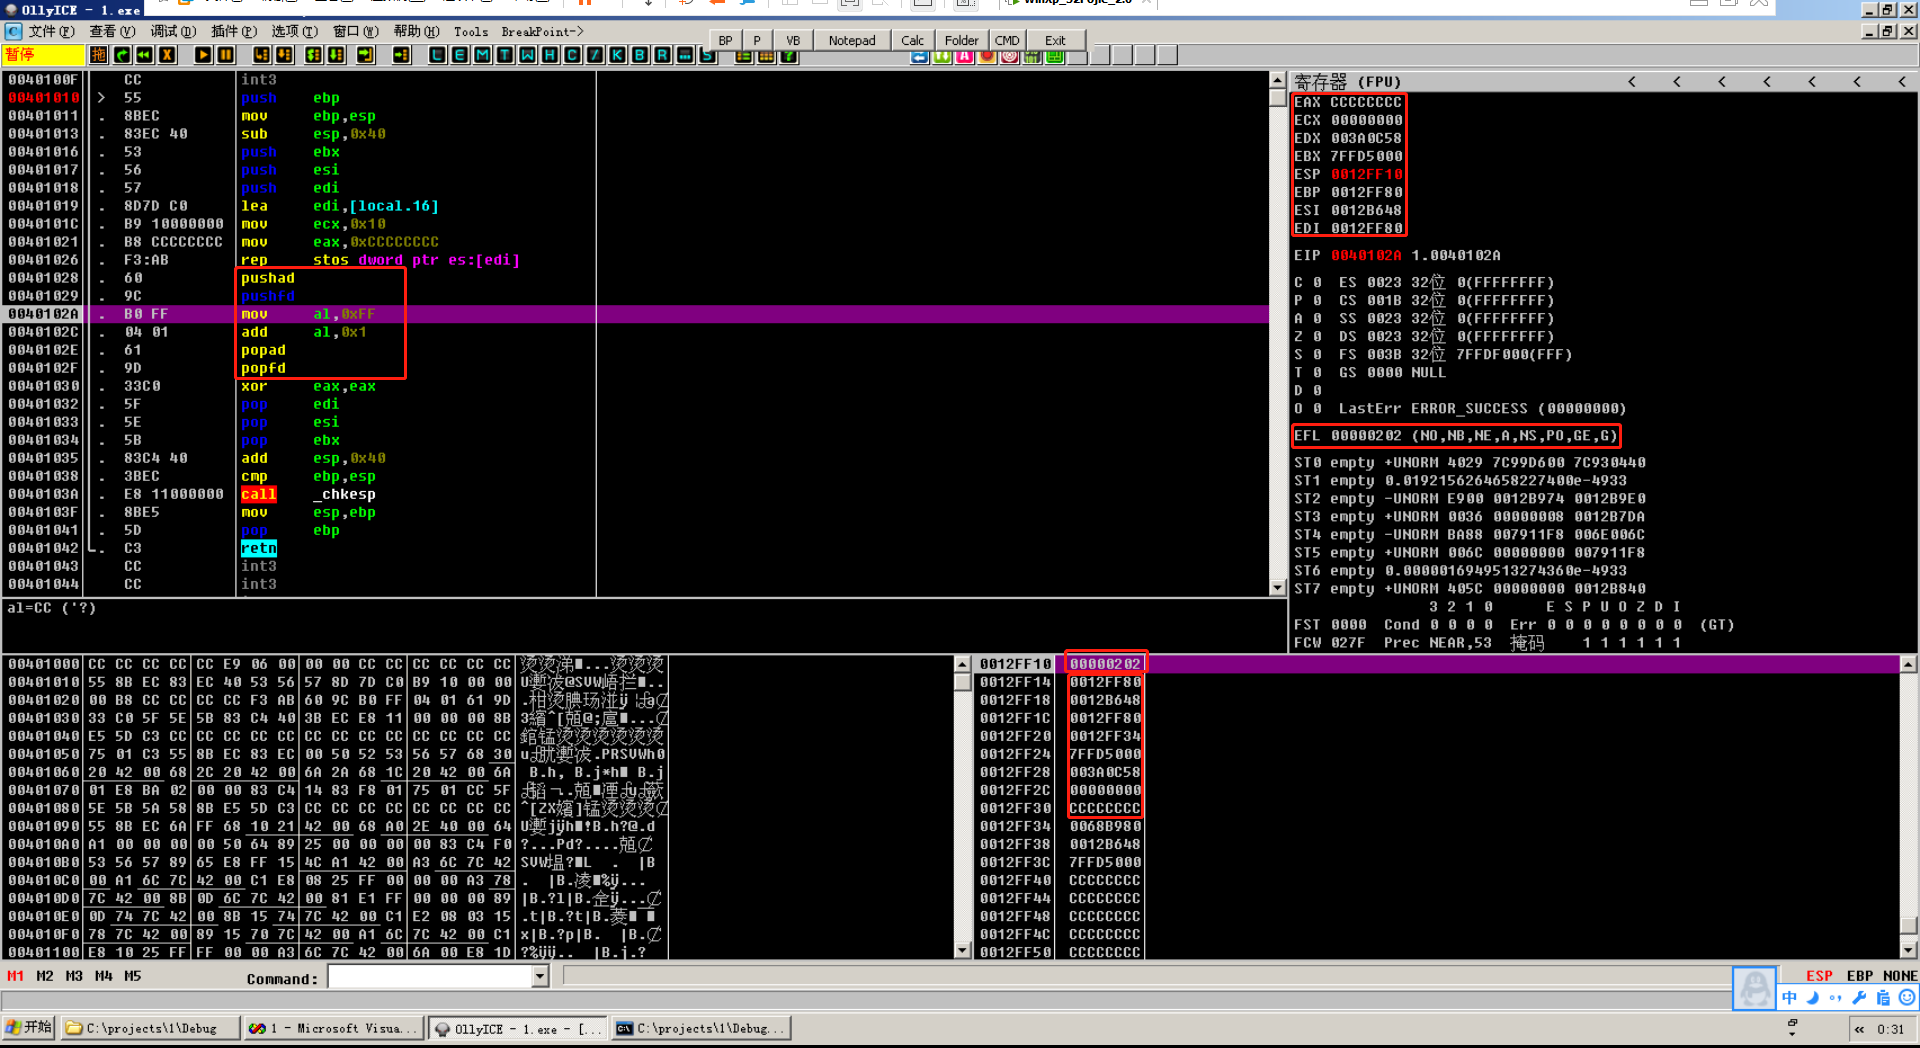The height and width of the screenshot is (1048, 1920).
Task: Select the M3 memory dump button
Action: coord(74,976)
